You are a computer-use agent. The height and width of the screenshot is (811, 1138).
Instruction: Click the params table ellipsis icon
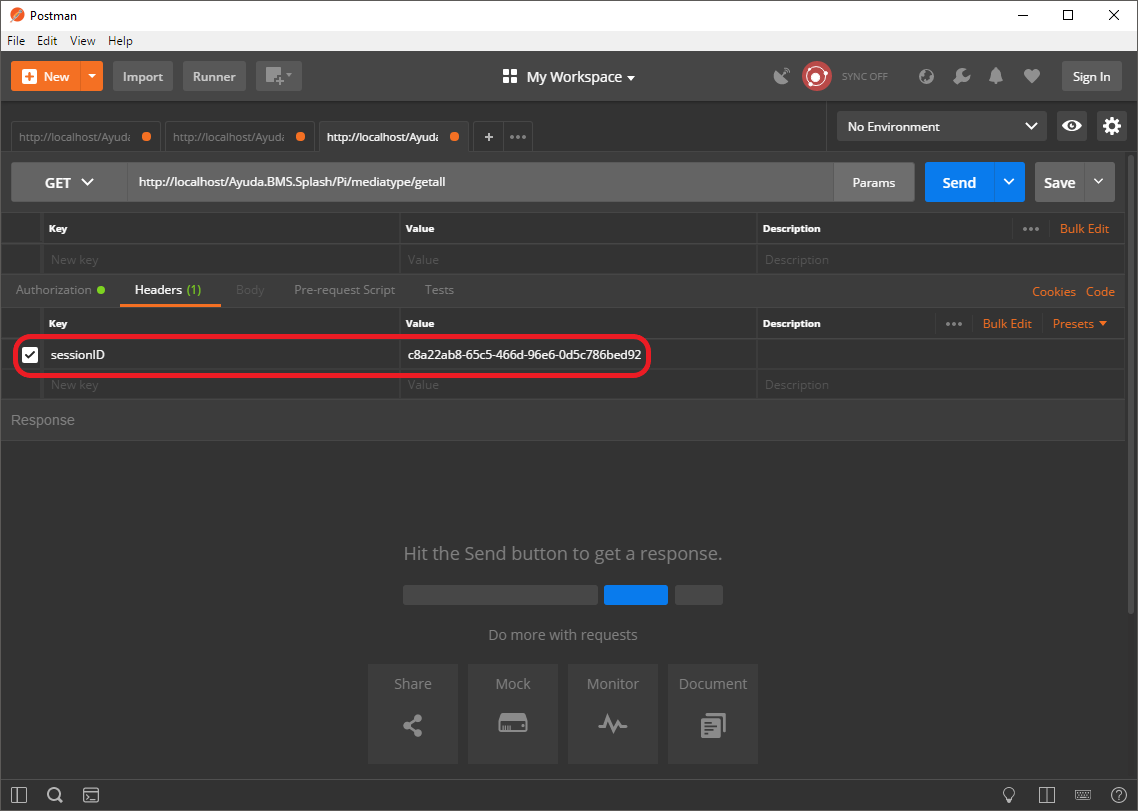1031,229
